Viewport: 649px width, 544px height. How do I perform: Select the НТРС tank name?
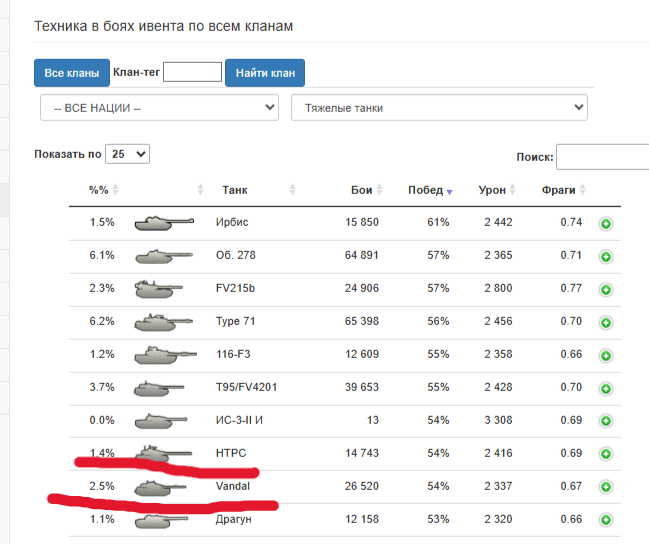point(231,453)
